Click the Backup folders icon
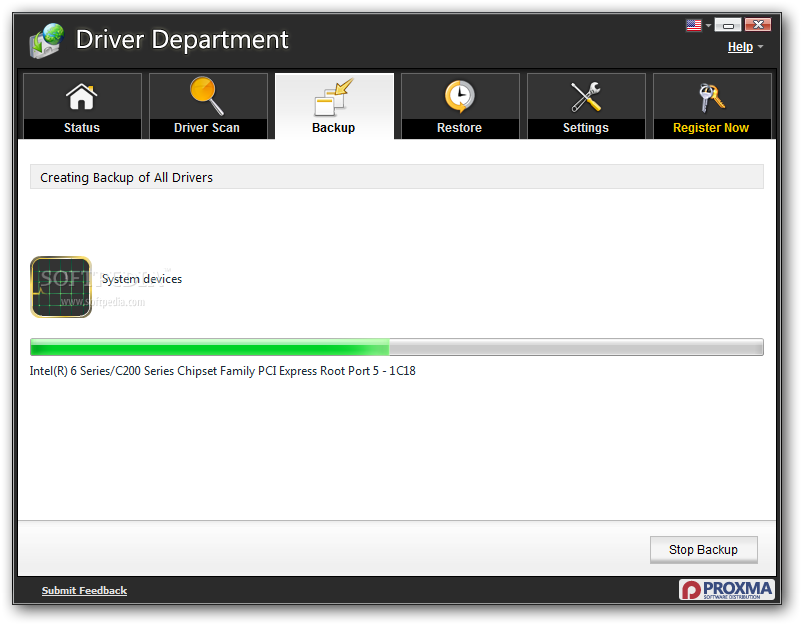Viewport: 802px width, 625px height. click(333, 97)
